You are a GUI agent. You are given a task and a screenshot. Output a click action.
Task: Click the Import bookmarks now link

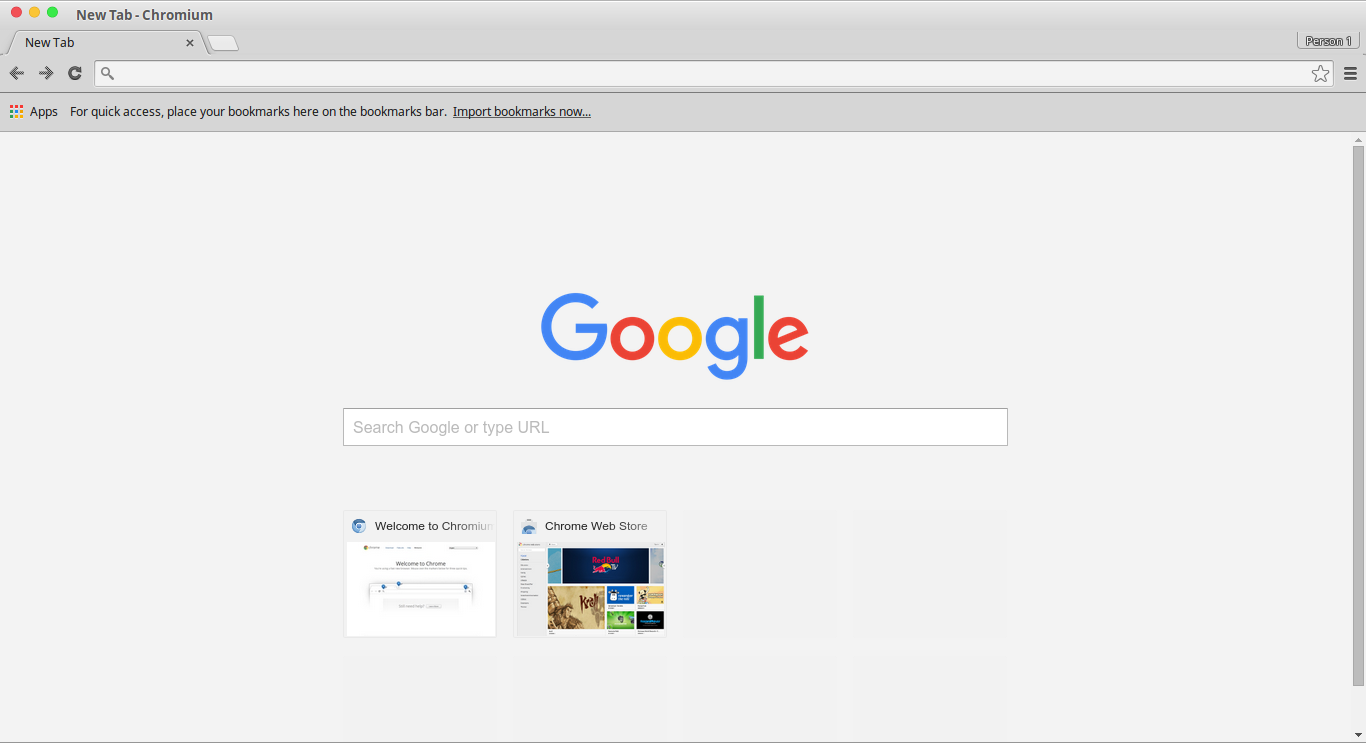(522, 112)
